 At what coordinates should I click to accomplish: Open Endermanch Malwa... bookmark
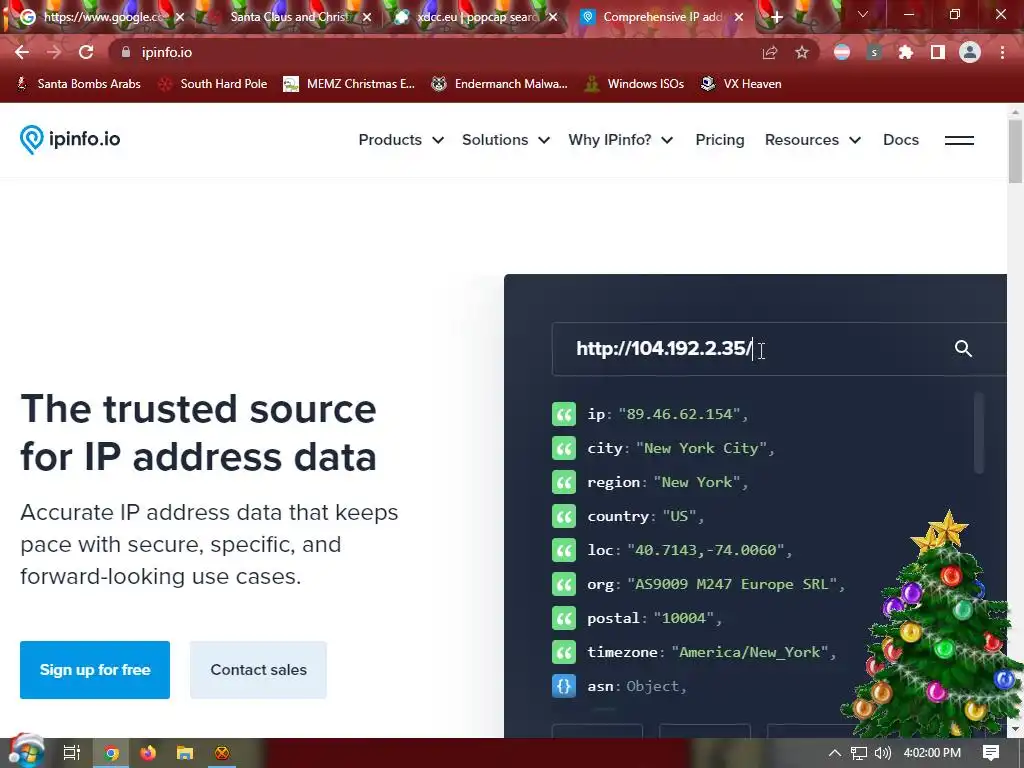[500, 84]
